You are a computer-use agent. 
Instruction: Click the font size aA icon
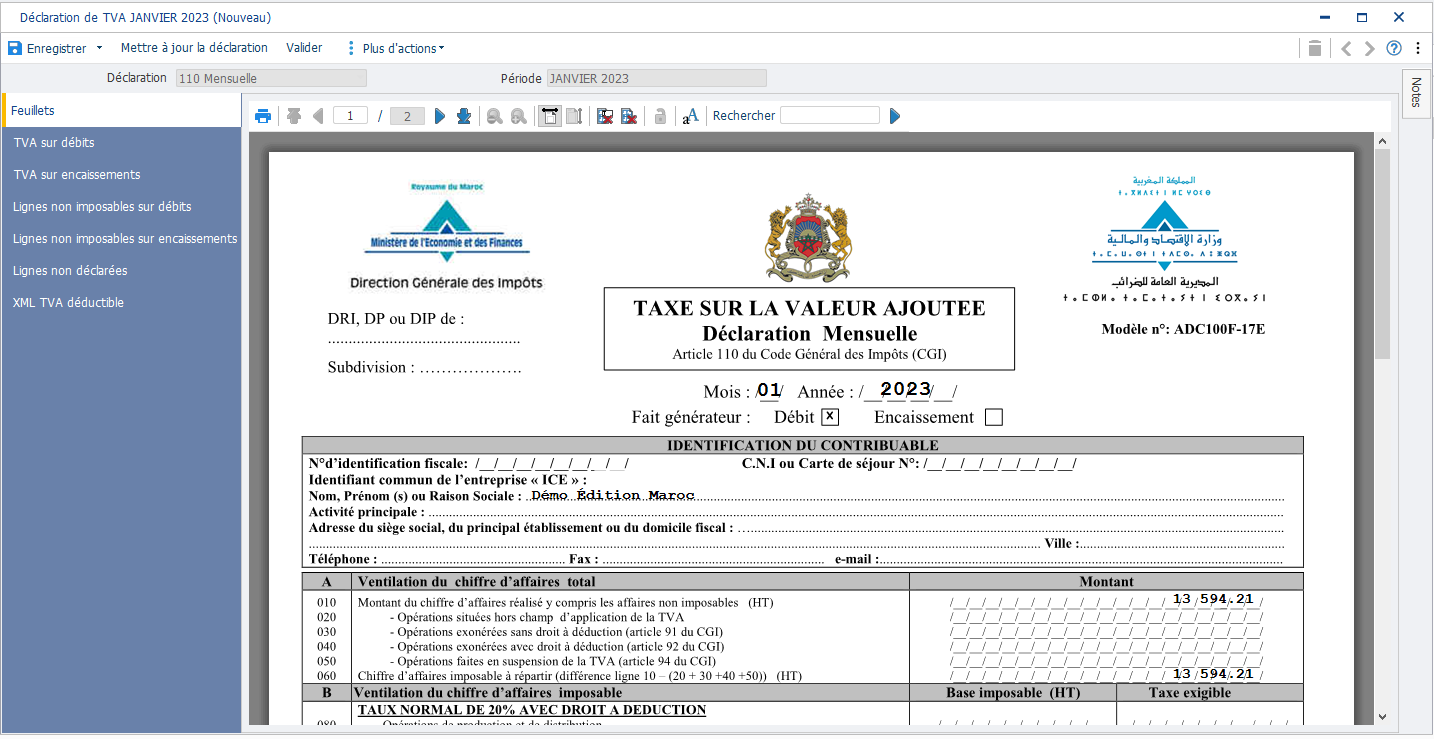point(690,115)
